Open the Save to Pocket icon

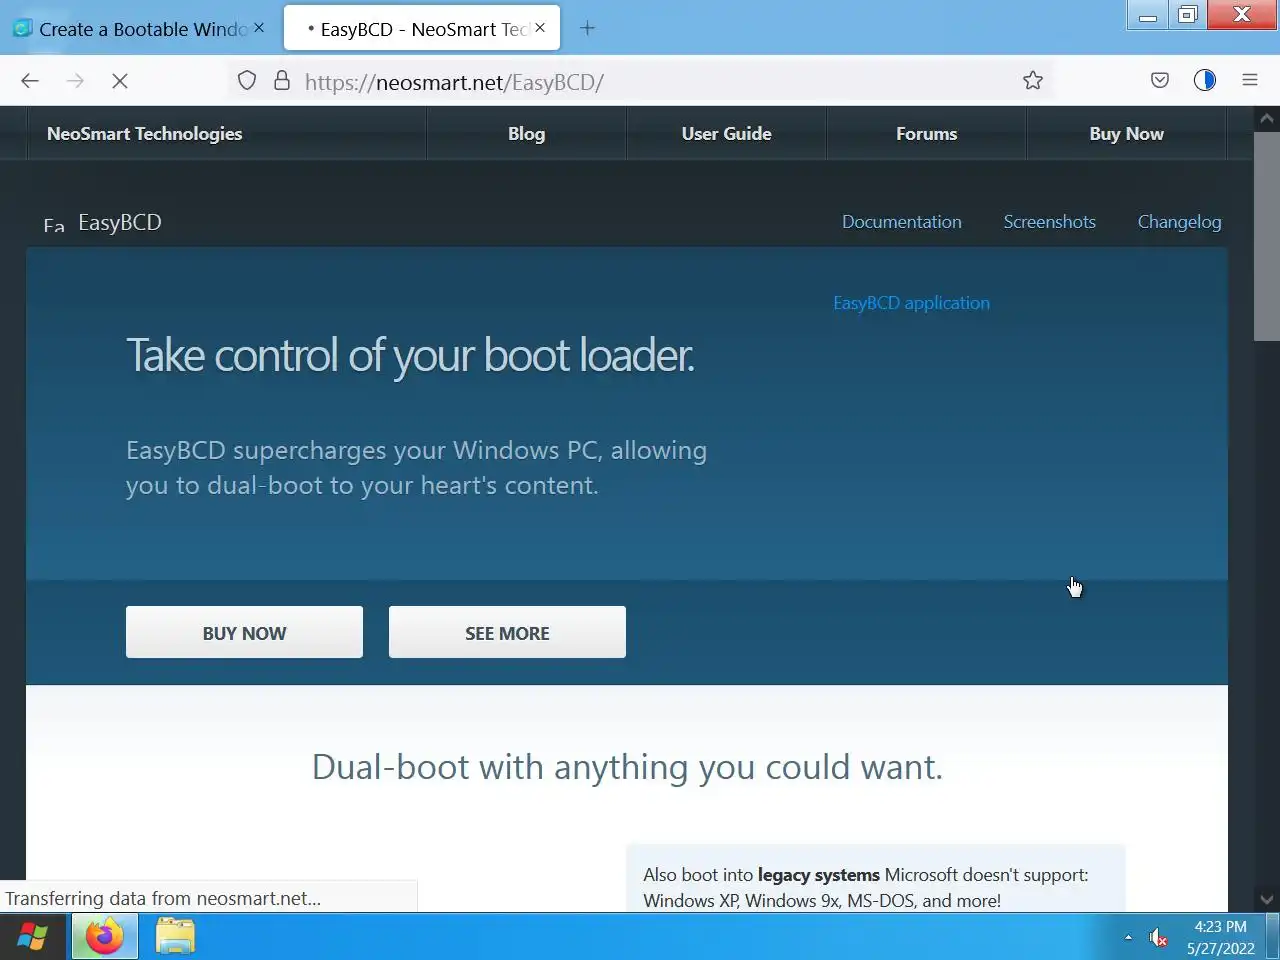[x=1160, y=81]
